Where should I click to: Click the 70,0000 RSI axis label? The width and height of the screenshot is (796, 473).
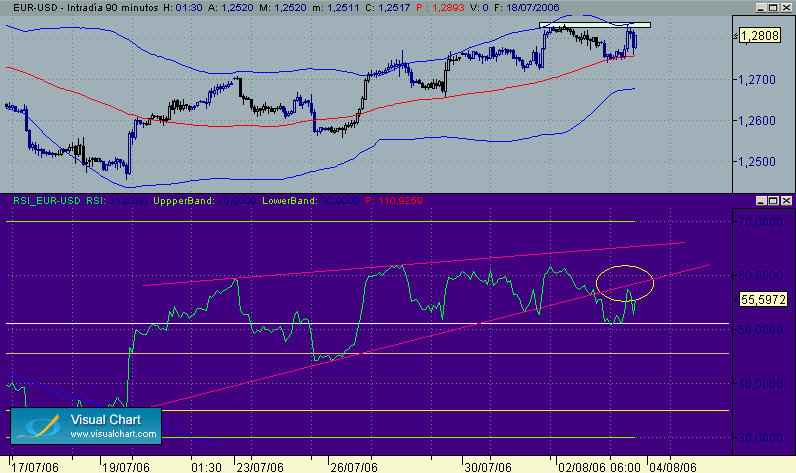(760, 222)
